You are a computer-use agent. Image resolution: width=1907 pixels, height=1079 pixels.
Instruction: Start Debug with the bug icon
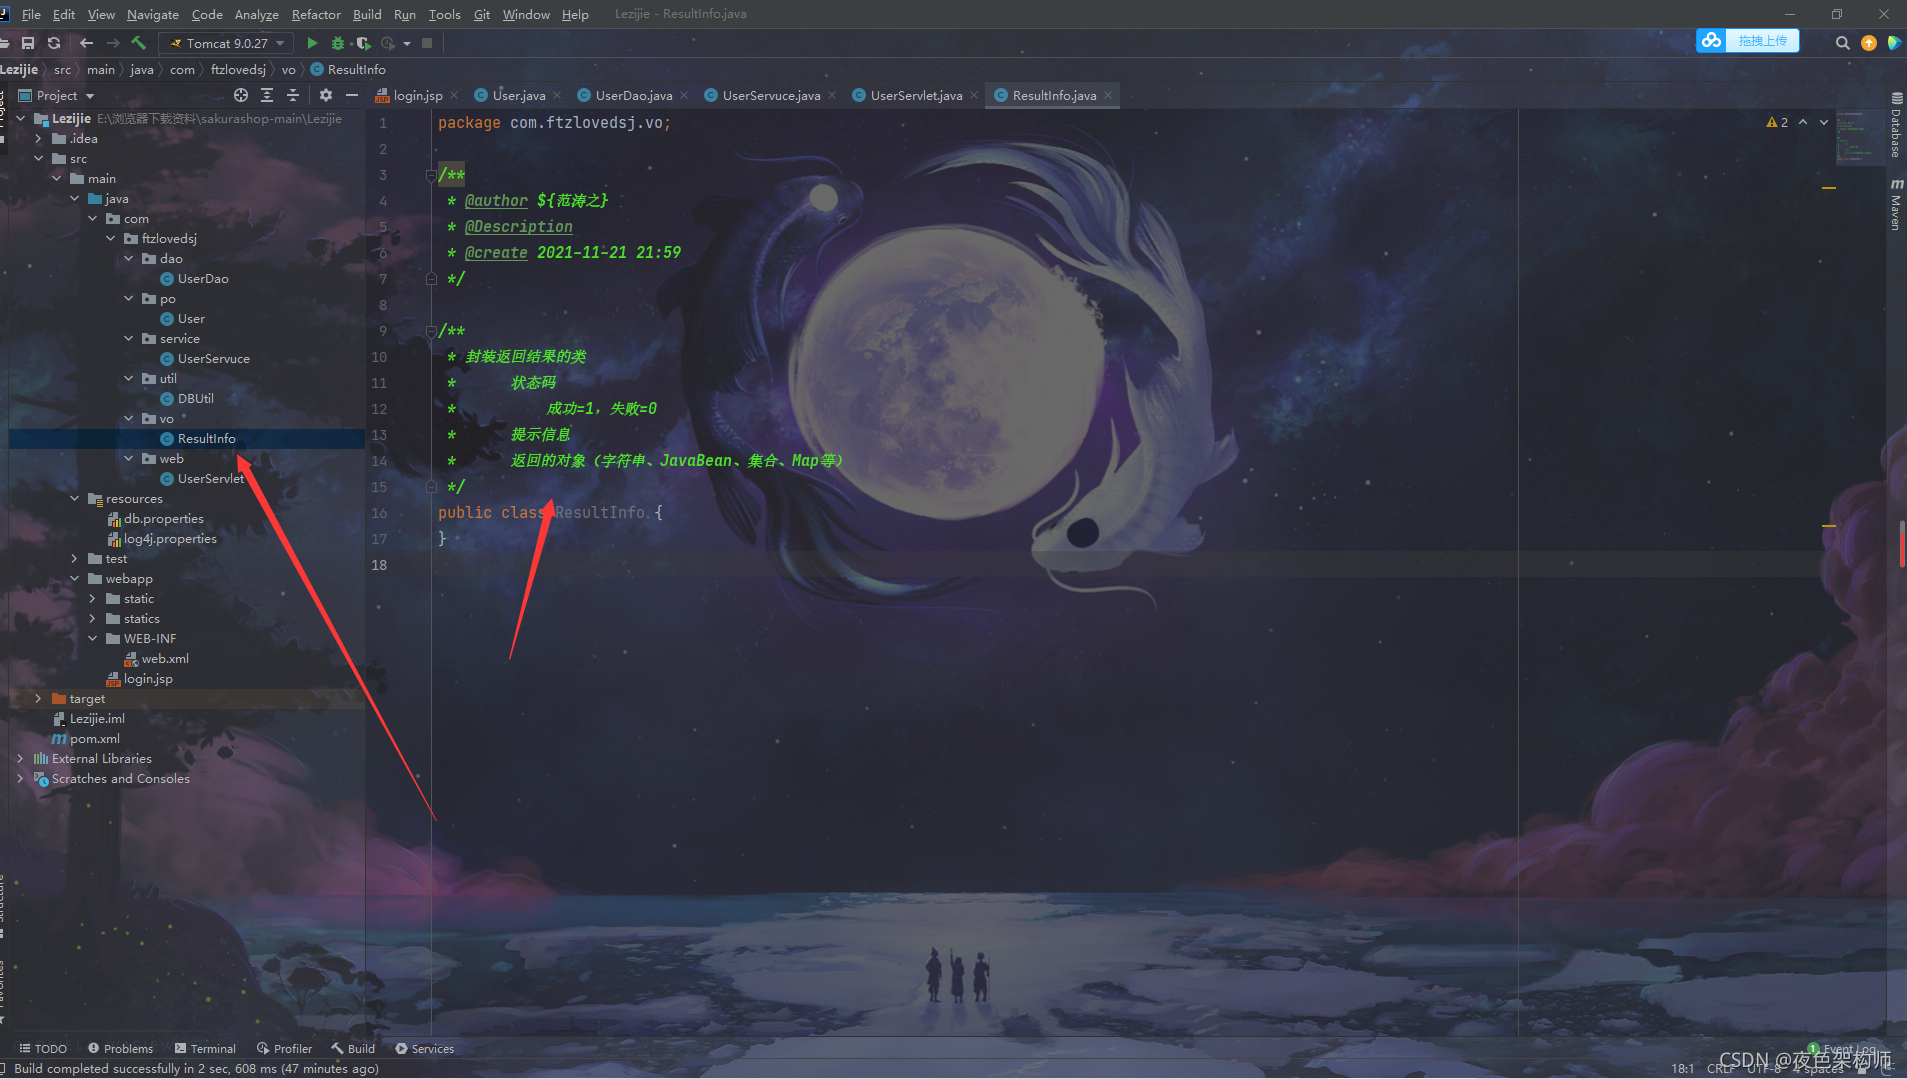338,43
